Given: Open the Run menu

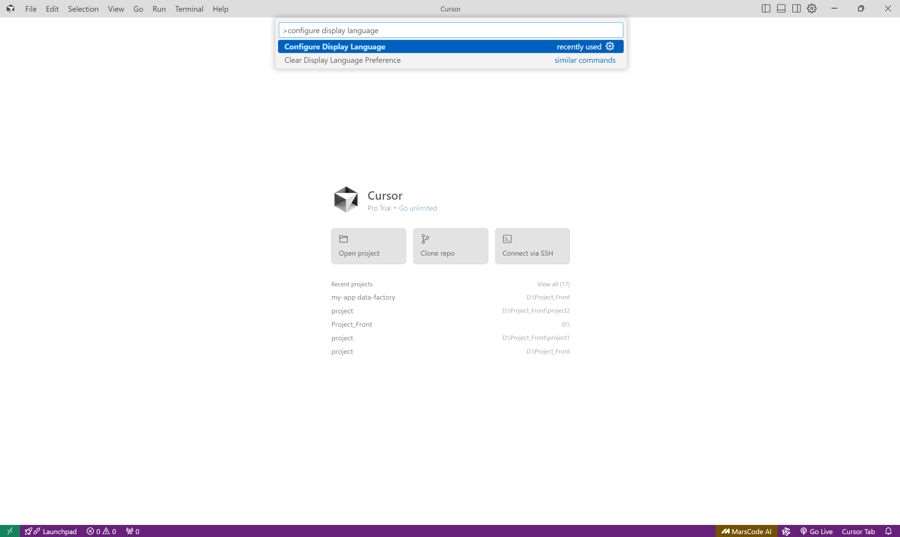Looking at the screenshot, I should pos(159,9).
